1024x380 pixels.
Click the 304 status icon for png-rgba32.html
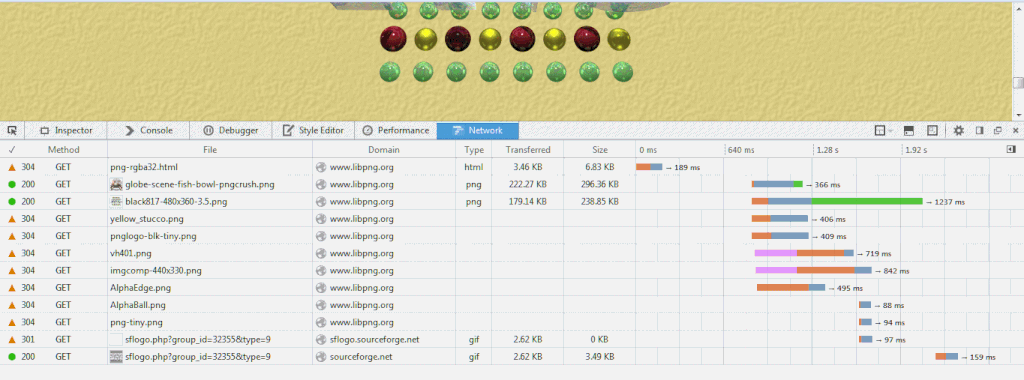[x=12, y=167]
